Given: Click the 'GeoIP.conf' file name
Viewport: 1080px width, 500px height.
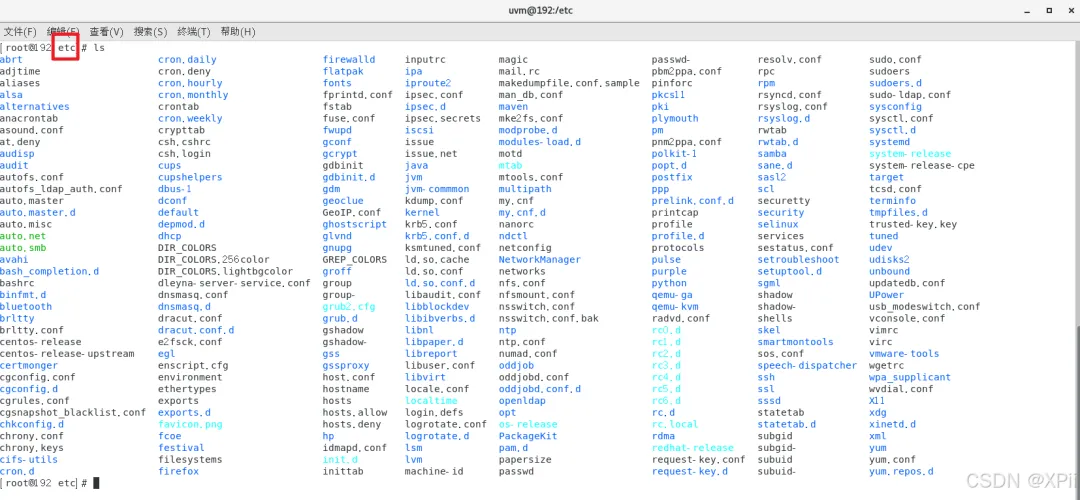Looking at the screenshot, I should point(351,212).
